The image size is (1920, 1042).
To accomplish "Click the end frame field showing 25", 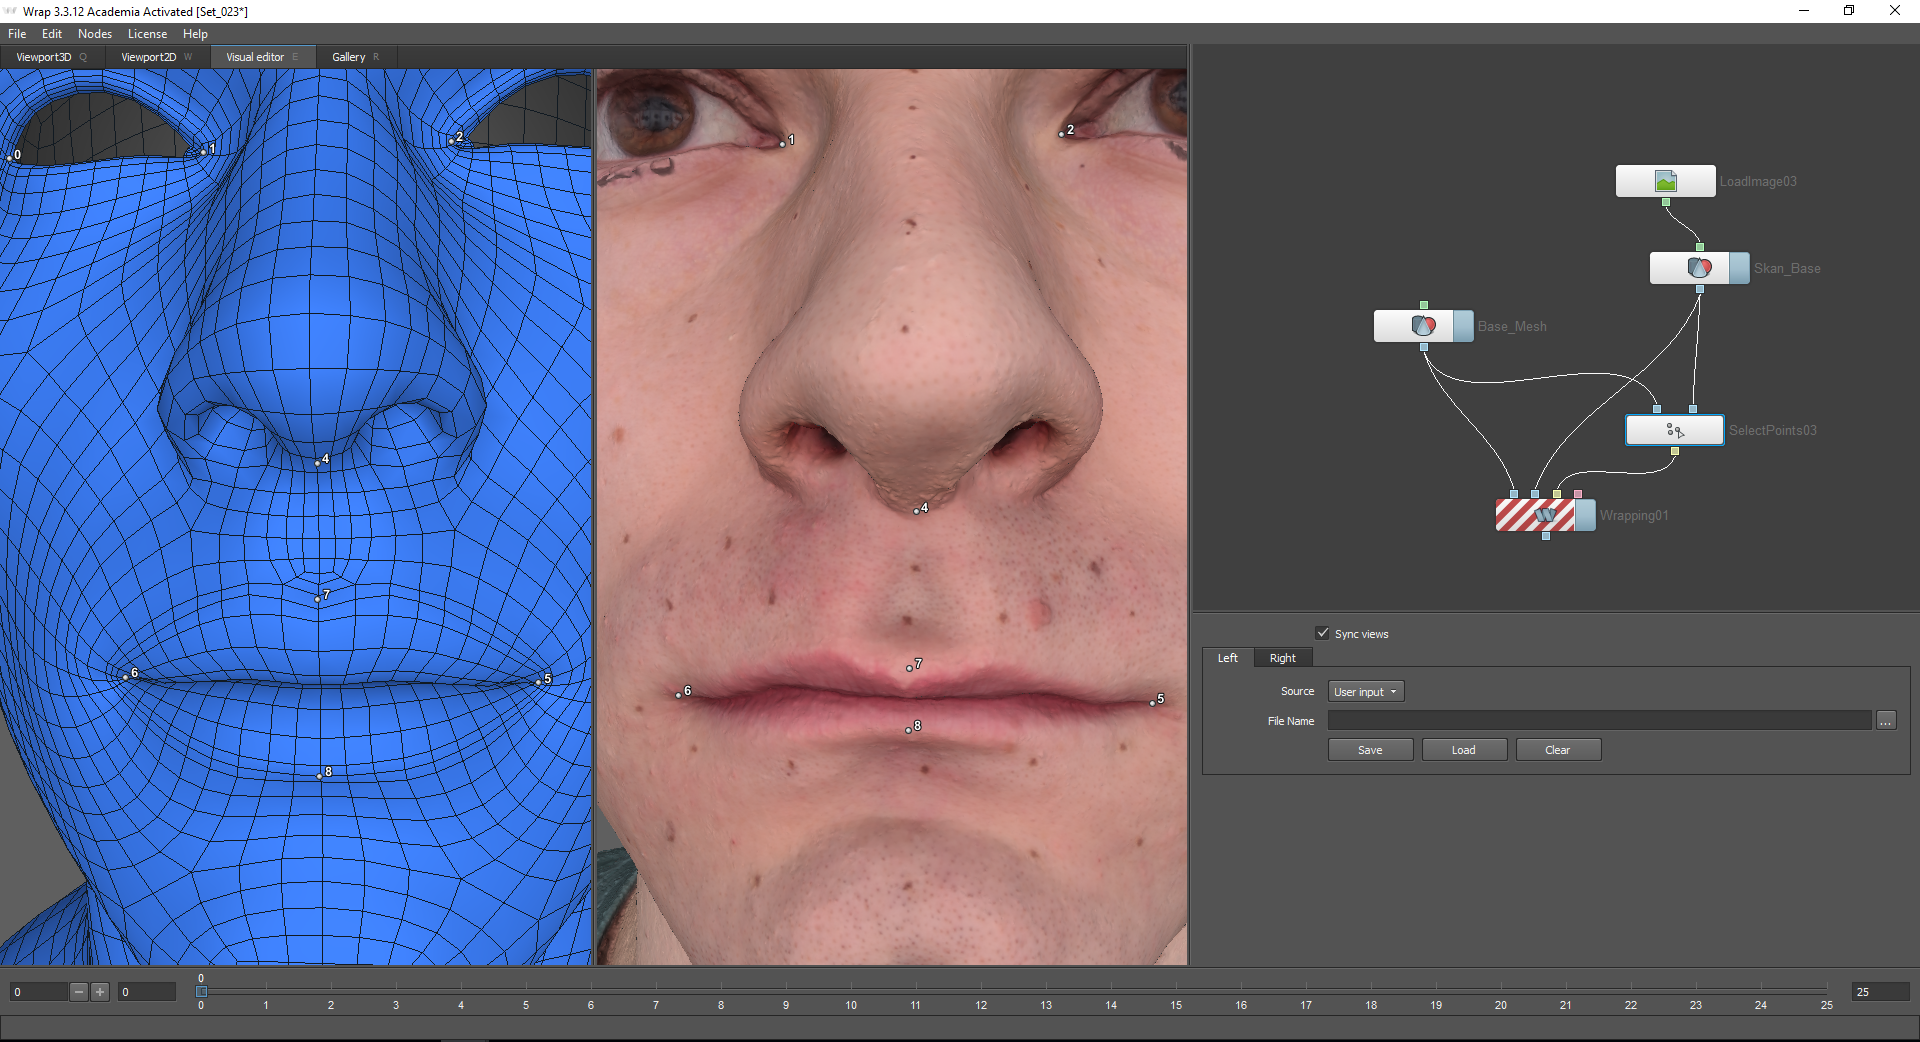I will (x=1881, y=992).
